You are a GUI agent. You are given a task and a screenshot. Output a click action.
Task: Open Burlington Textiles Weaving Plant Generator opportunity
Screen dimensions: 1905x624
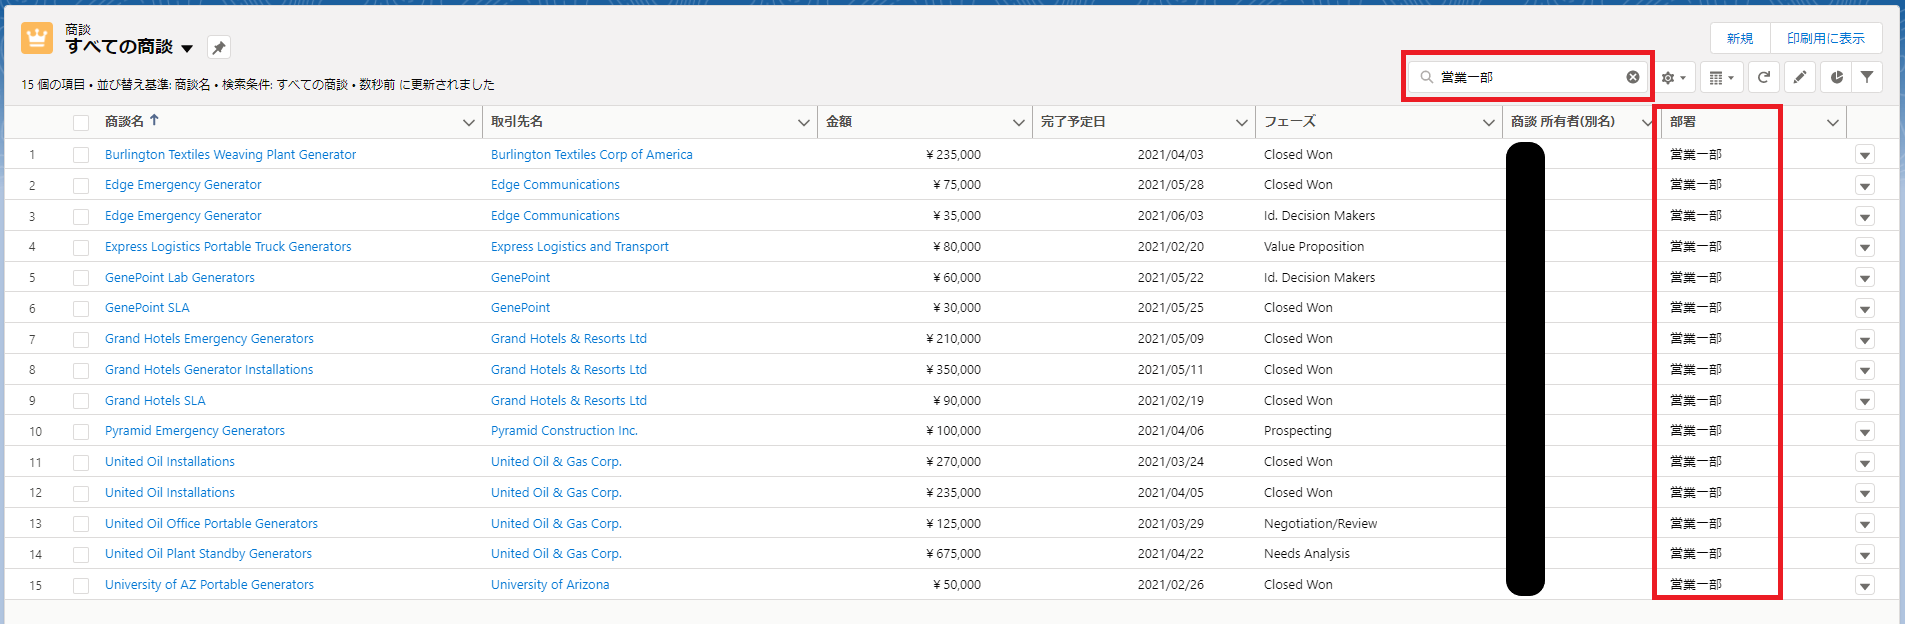[x=230, y=154]
